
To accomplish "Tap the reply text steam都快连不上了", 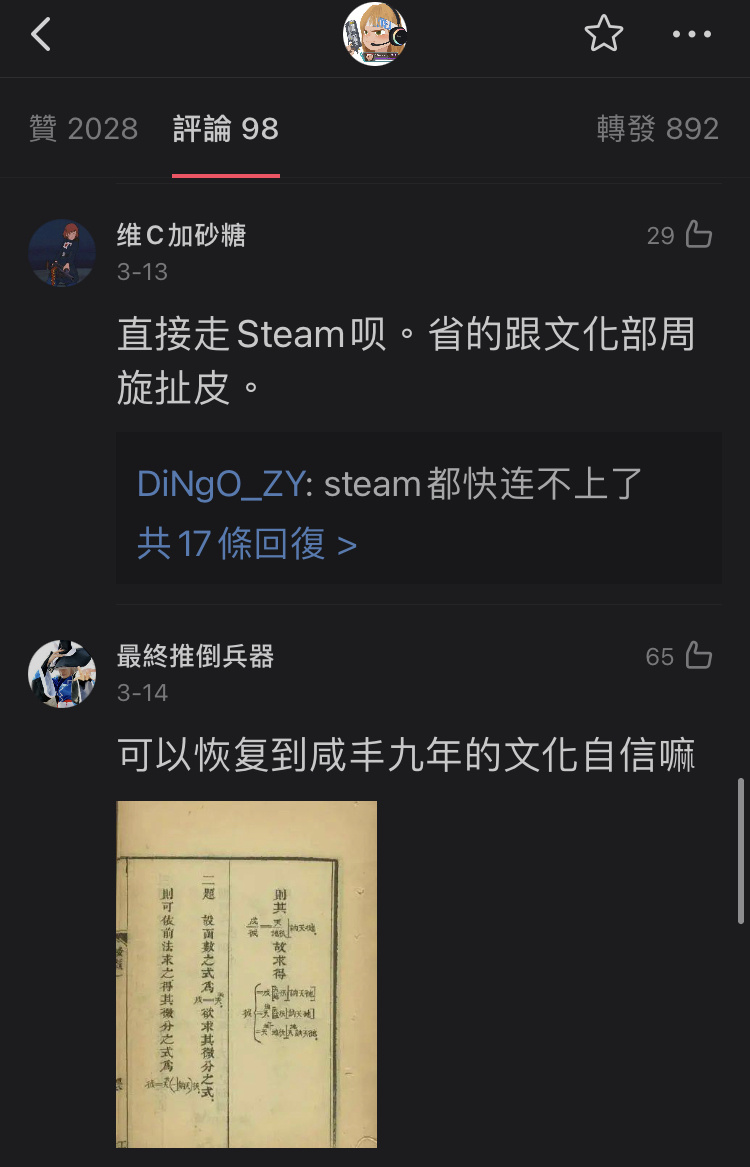I will click(483, 485).
